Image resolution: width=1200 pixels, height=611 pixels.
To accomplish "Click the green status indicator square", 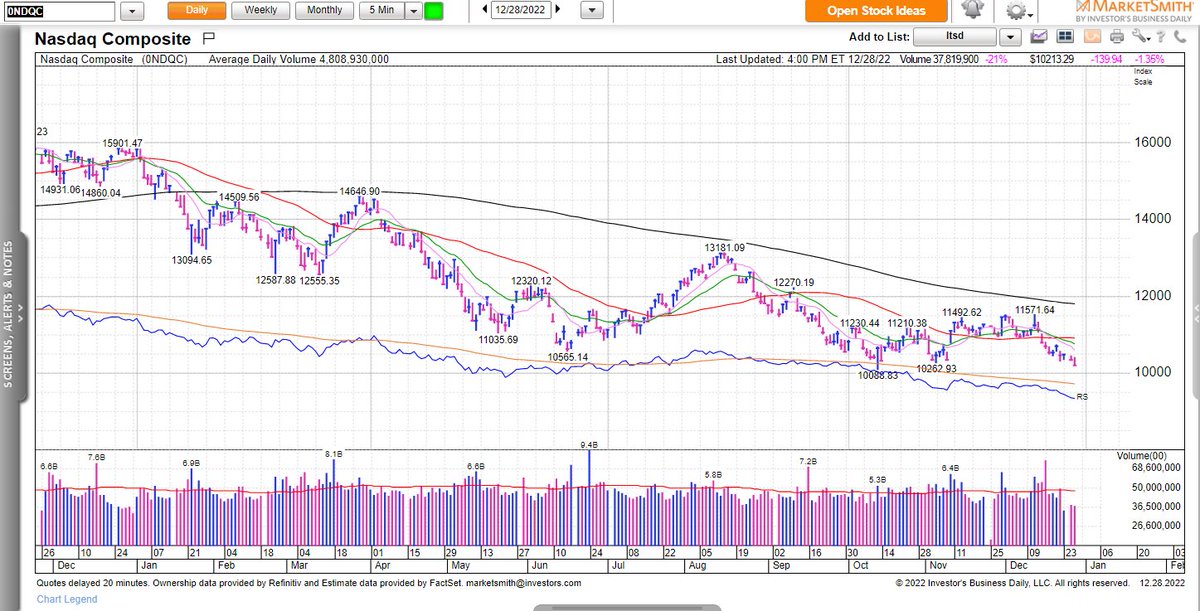I will click(434, 10).
